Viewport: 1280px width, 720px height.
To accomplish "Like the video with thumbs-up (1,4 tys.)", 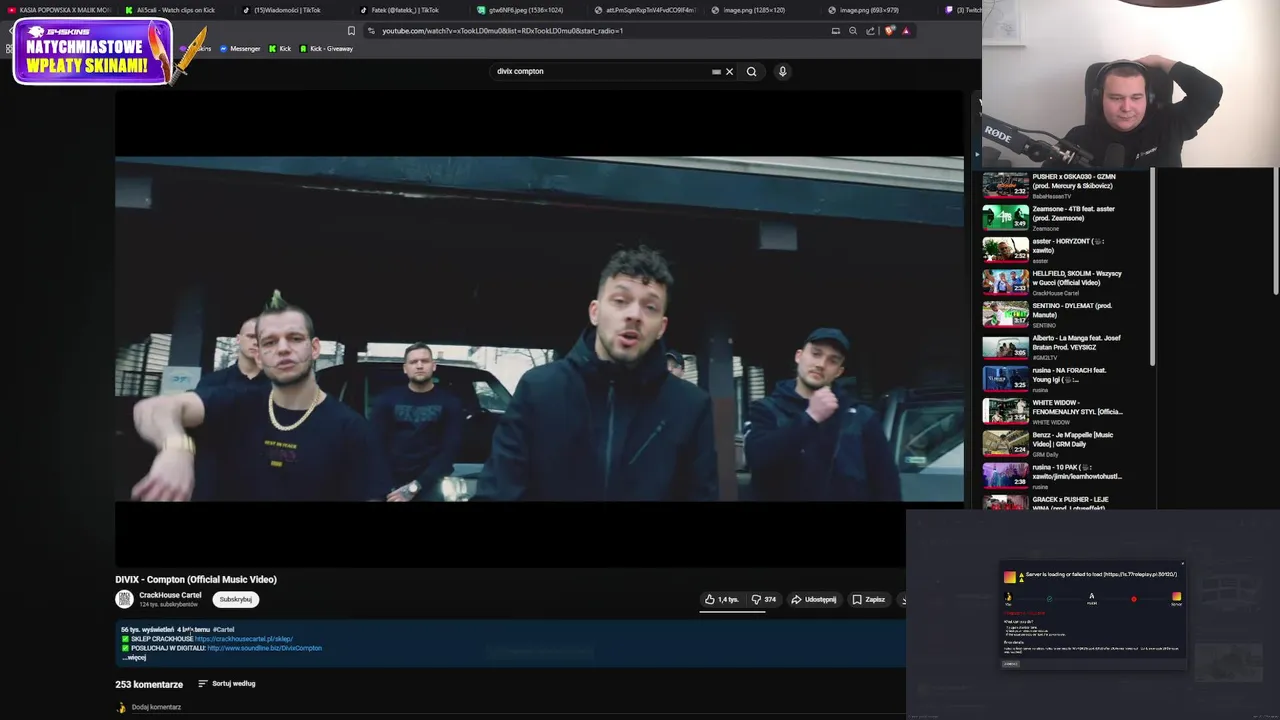I will click(x=721, y=599).
